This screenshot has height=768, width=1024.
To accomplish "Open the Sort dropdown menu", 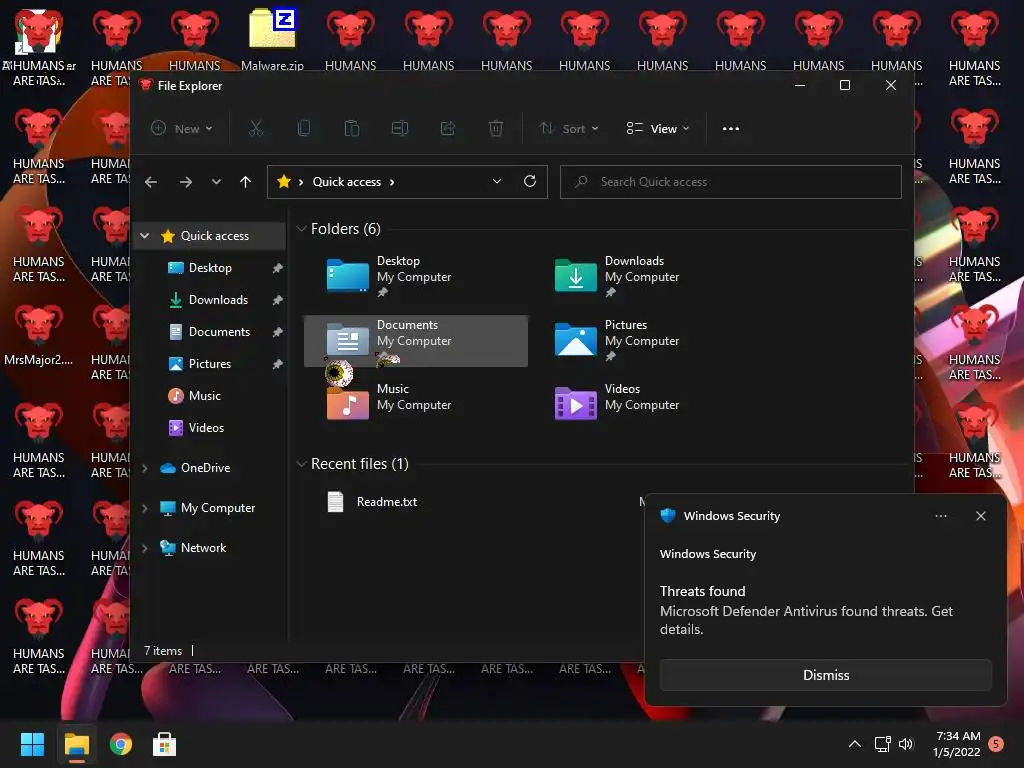I will (569, 129).
